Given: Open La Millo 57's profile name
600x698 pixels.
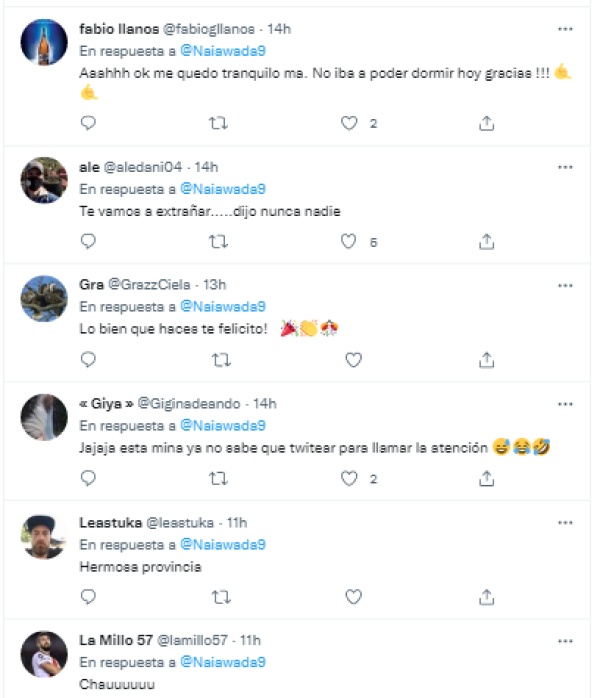Looking at the screenshot, I should [115, 640].
